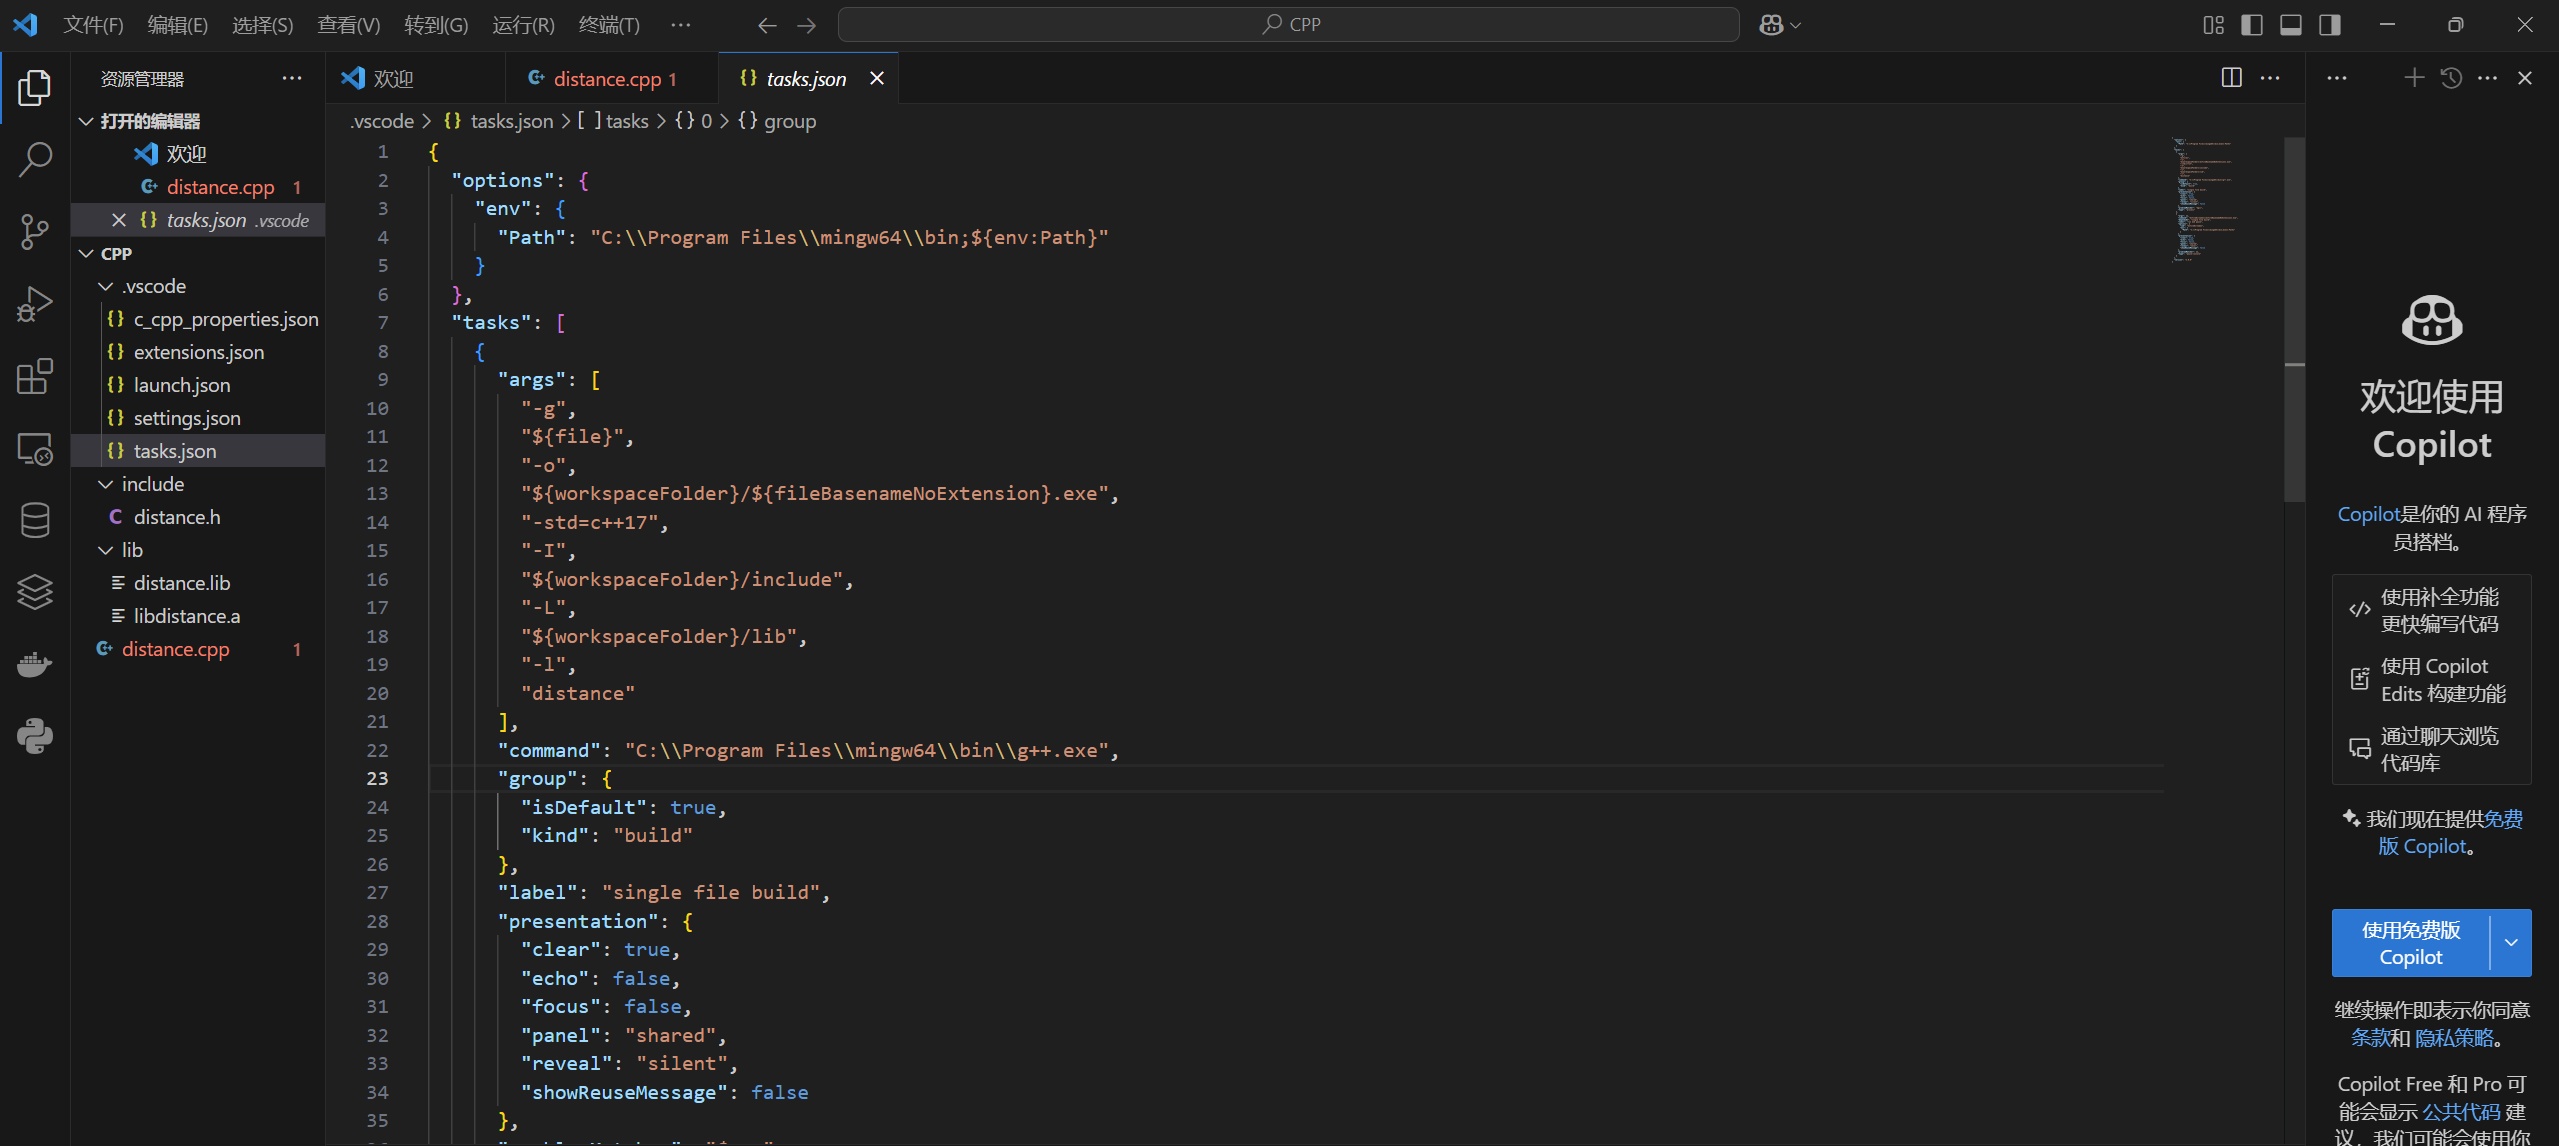This screenshot has height=1146, width=2559.
Task: Collapse the CPP workspace folder
Action: pyautogui.click(x=198, y=254)
